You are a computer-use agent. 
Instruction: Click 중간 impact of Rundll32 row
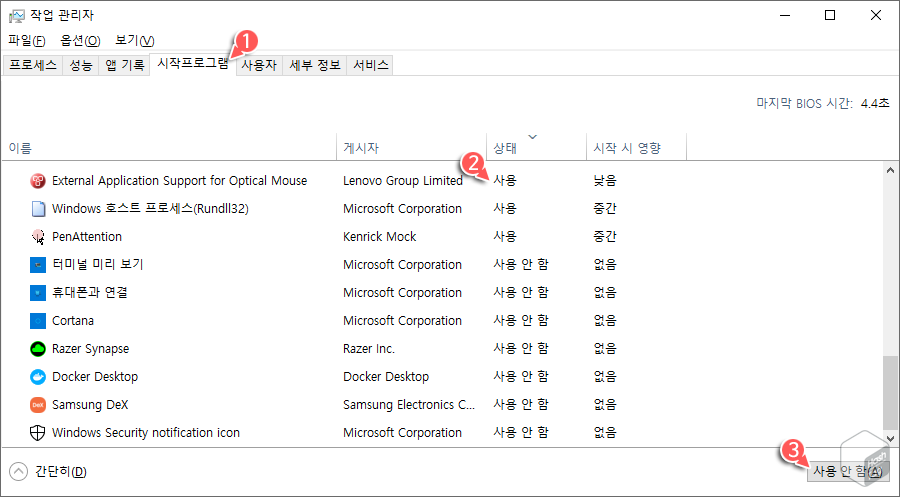(605, 209)
